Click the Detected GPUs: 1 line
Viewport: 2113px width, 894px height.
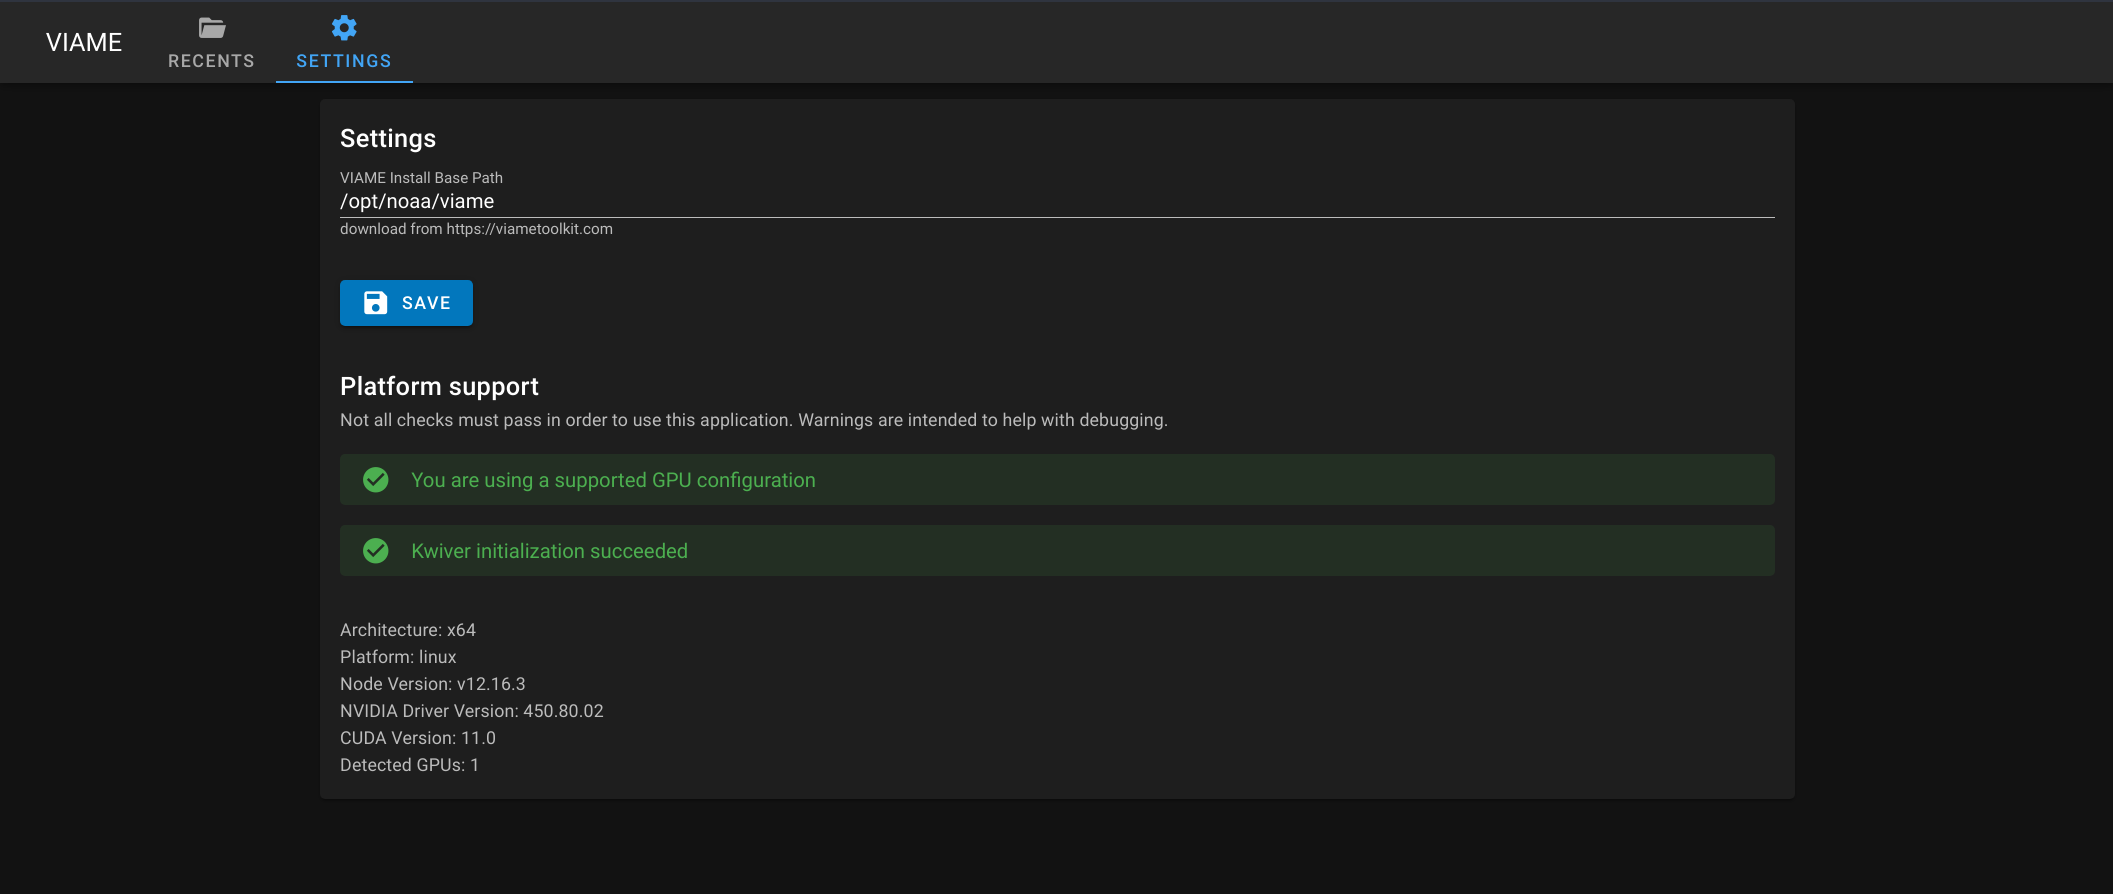click(x=409, y=765)
